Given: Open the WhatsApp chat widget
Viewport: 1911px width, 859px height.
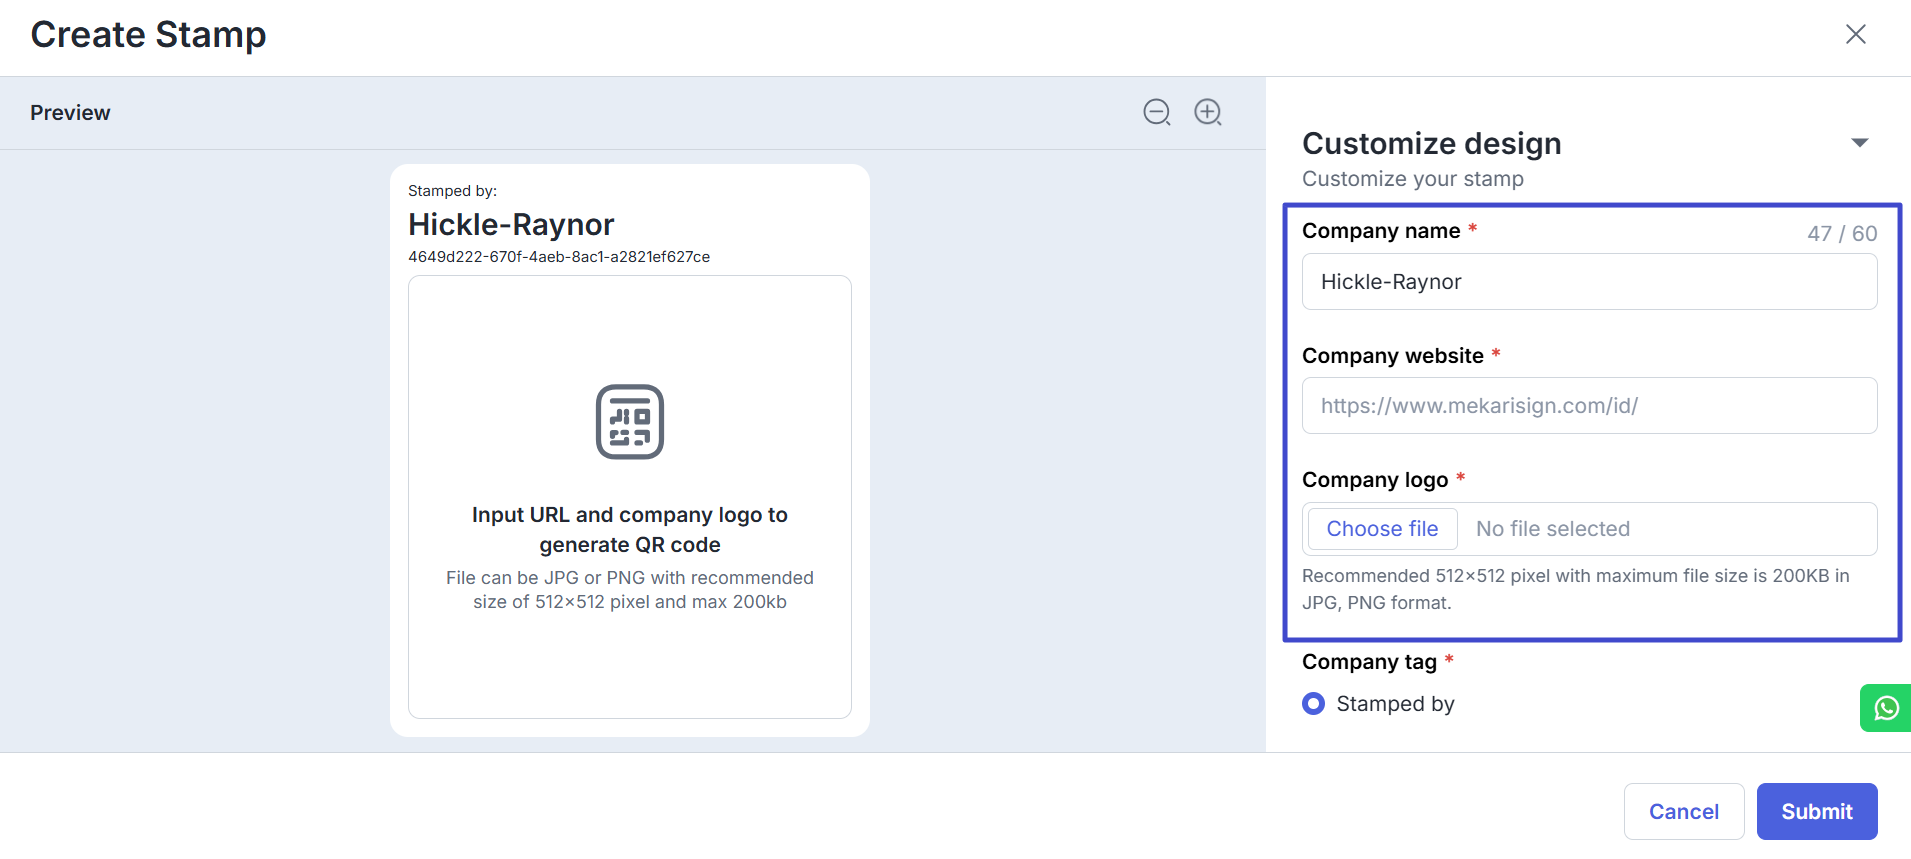Looking at the screenshot, I should click(x=1886, y=708).
